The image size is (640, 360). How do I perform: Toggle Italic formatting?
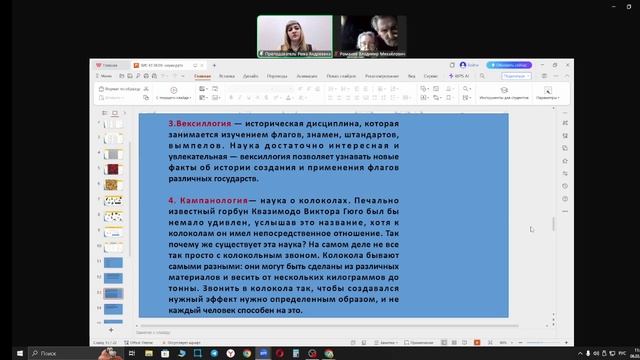[x=240, y=98]
